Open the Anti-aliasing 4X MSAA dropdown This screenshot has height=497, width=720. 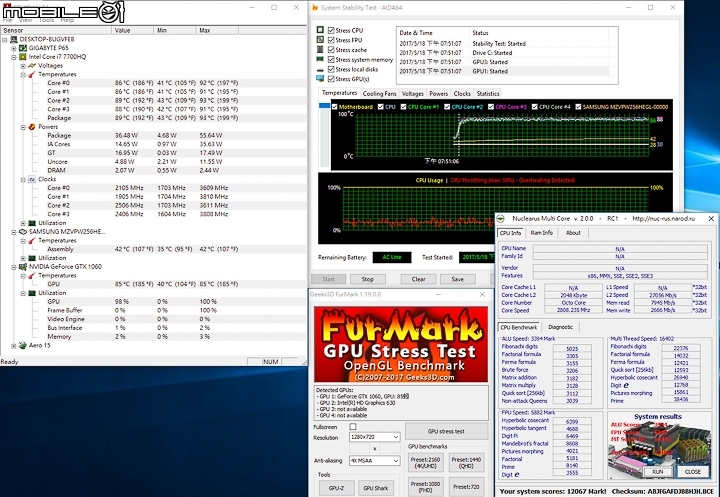[375, 460]
